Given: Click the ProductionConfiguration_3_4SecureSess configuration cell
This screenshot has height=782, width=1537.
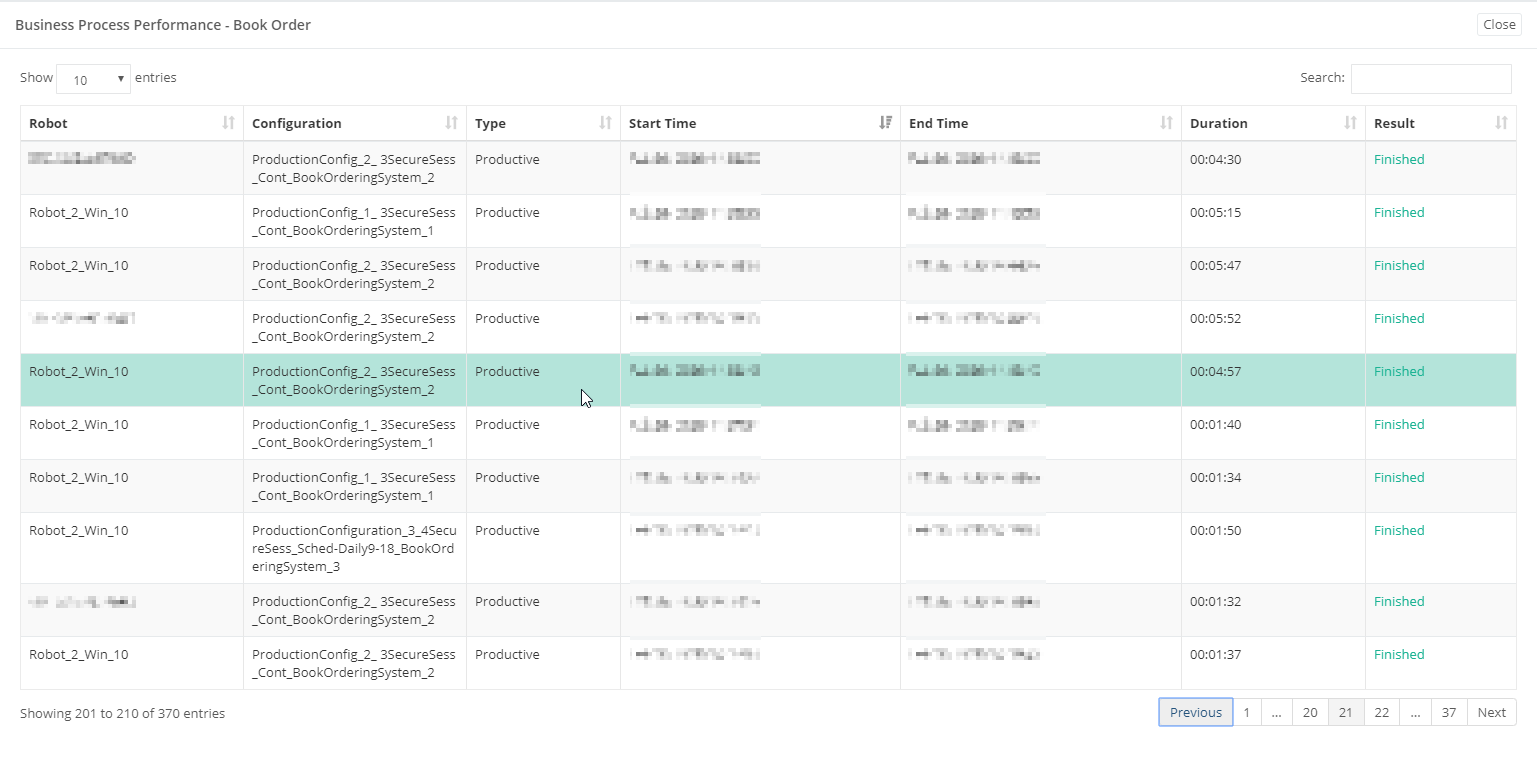Looking at the screenshot, I should tap(354, 548).
